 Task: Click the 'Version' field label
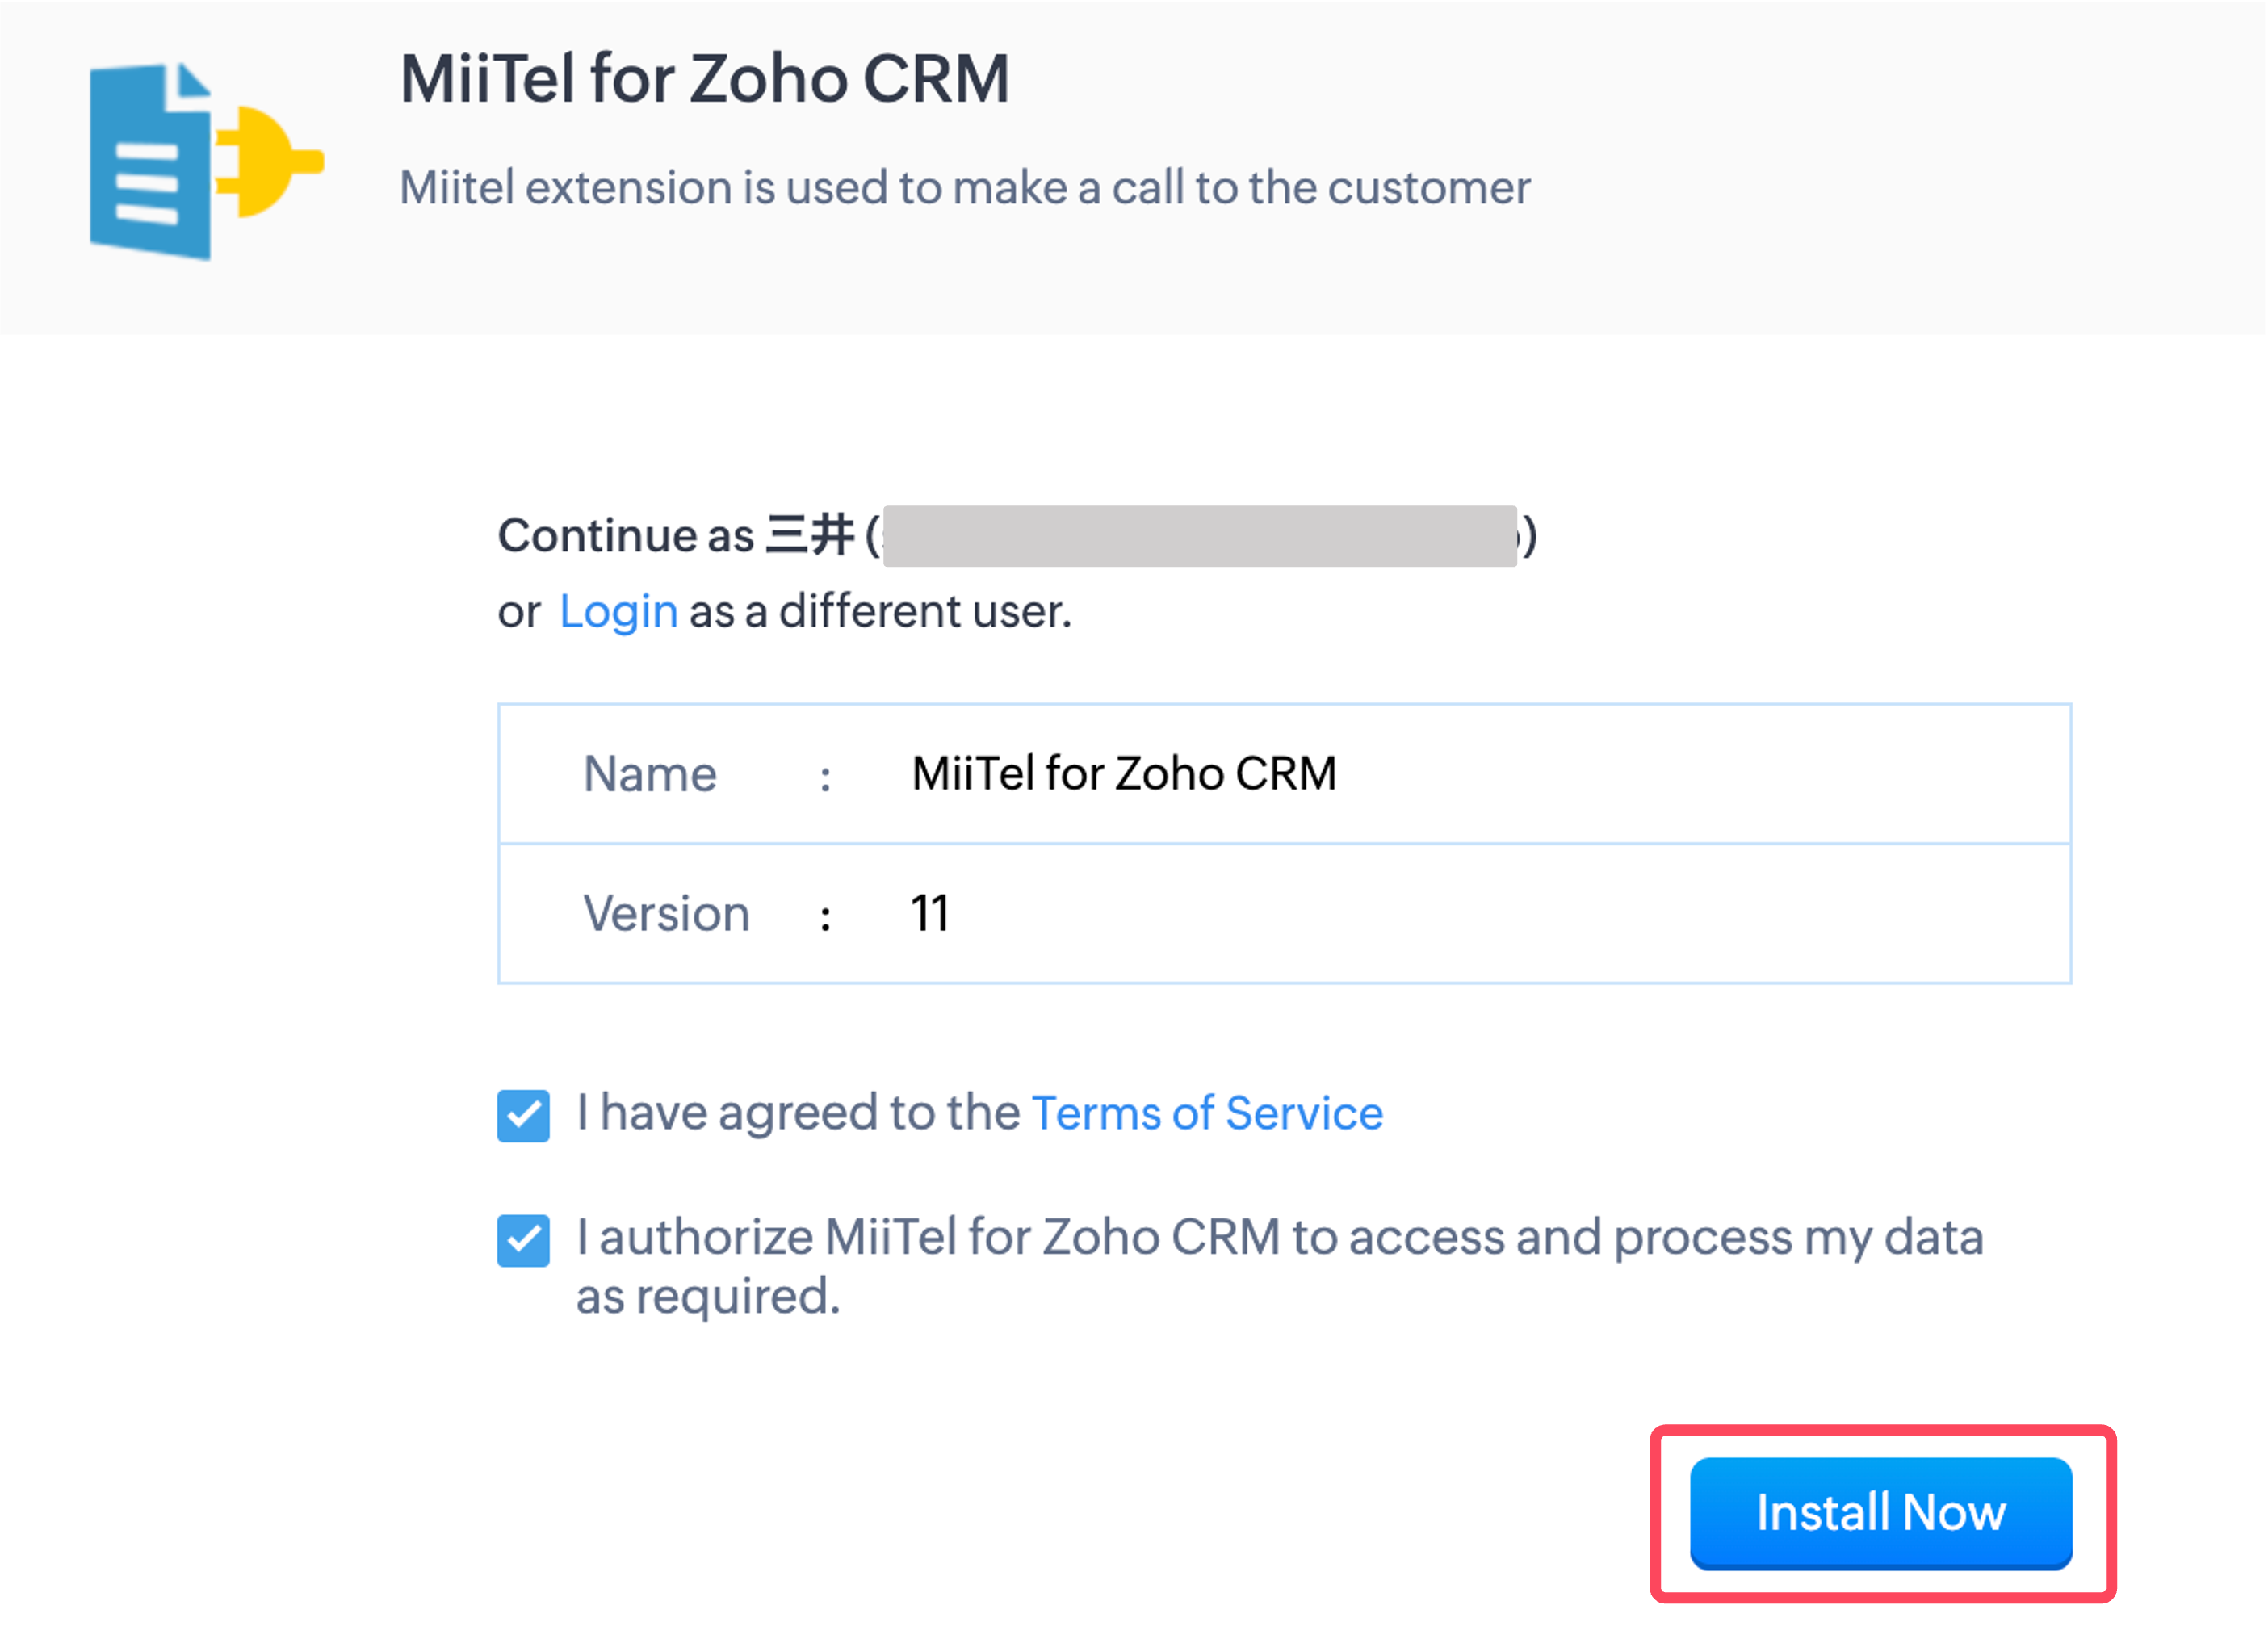(x=667, y=914)
